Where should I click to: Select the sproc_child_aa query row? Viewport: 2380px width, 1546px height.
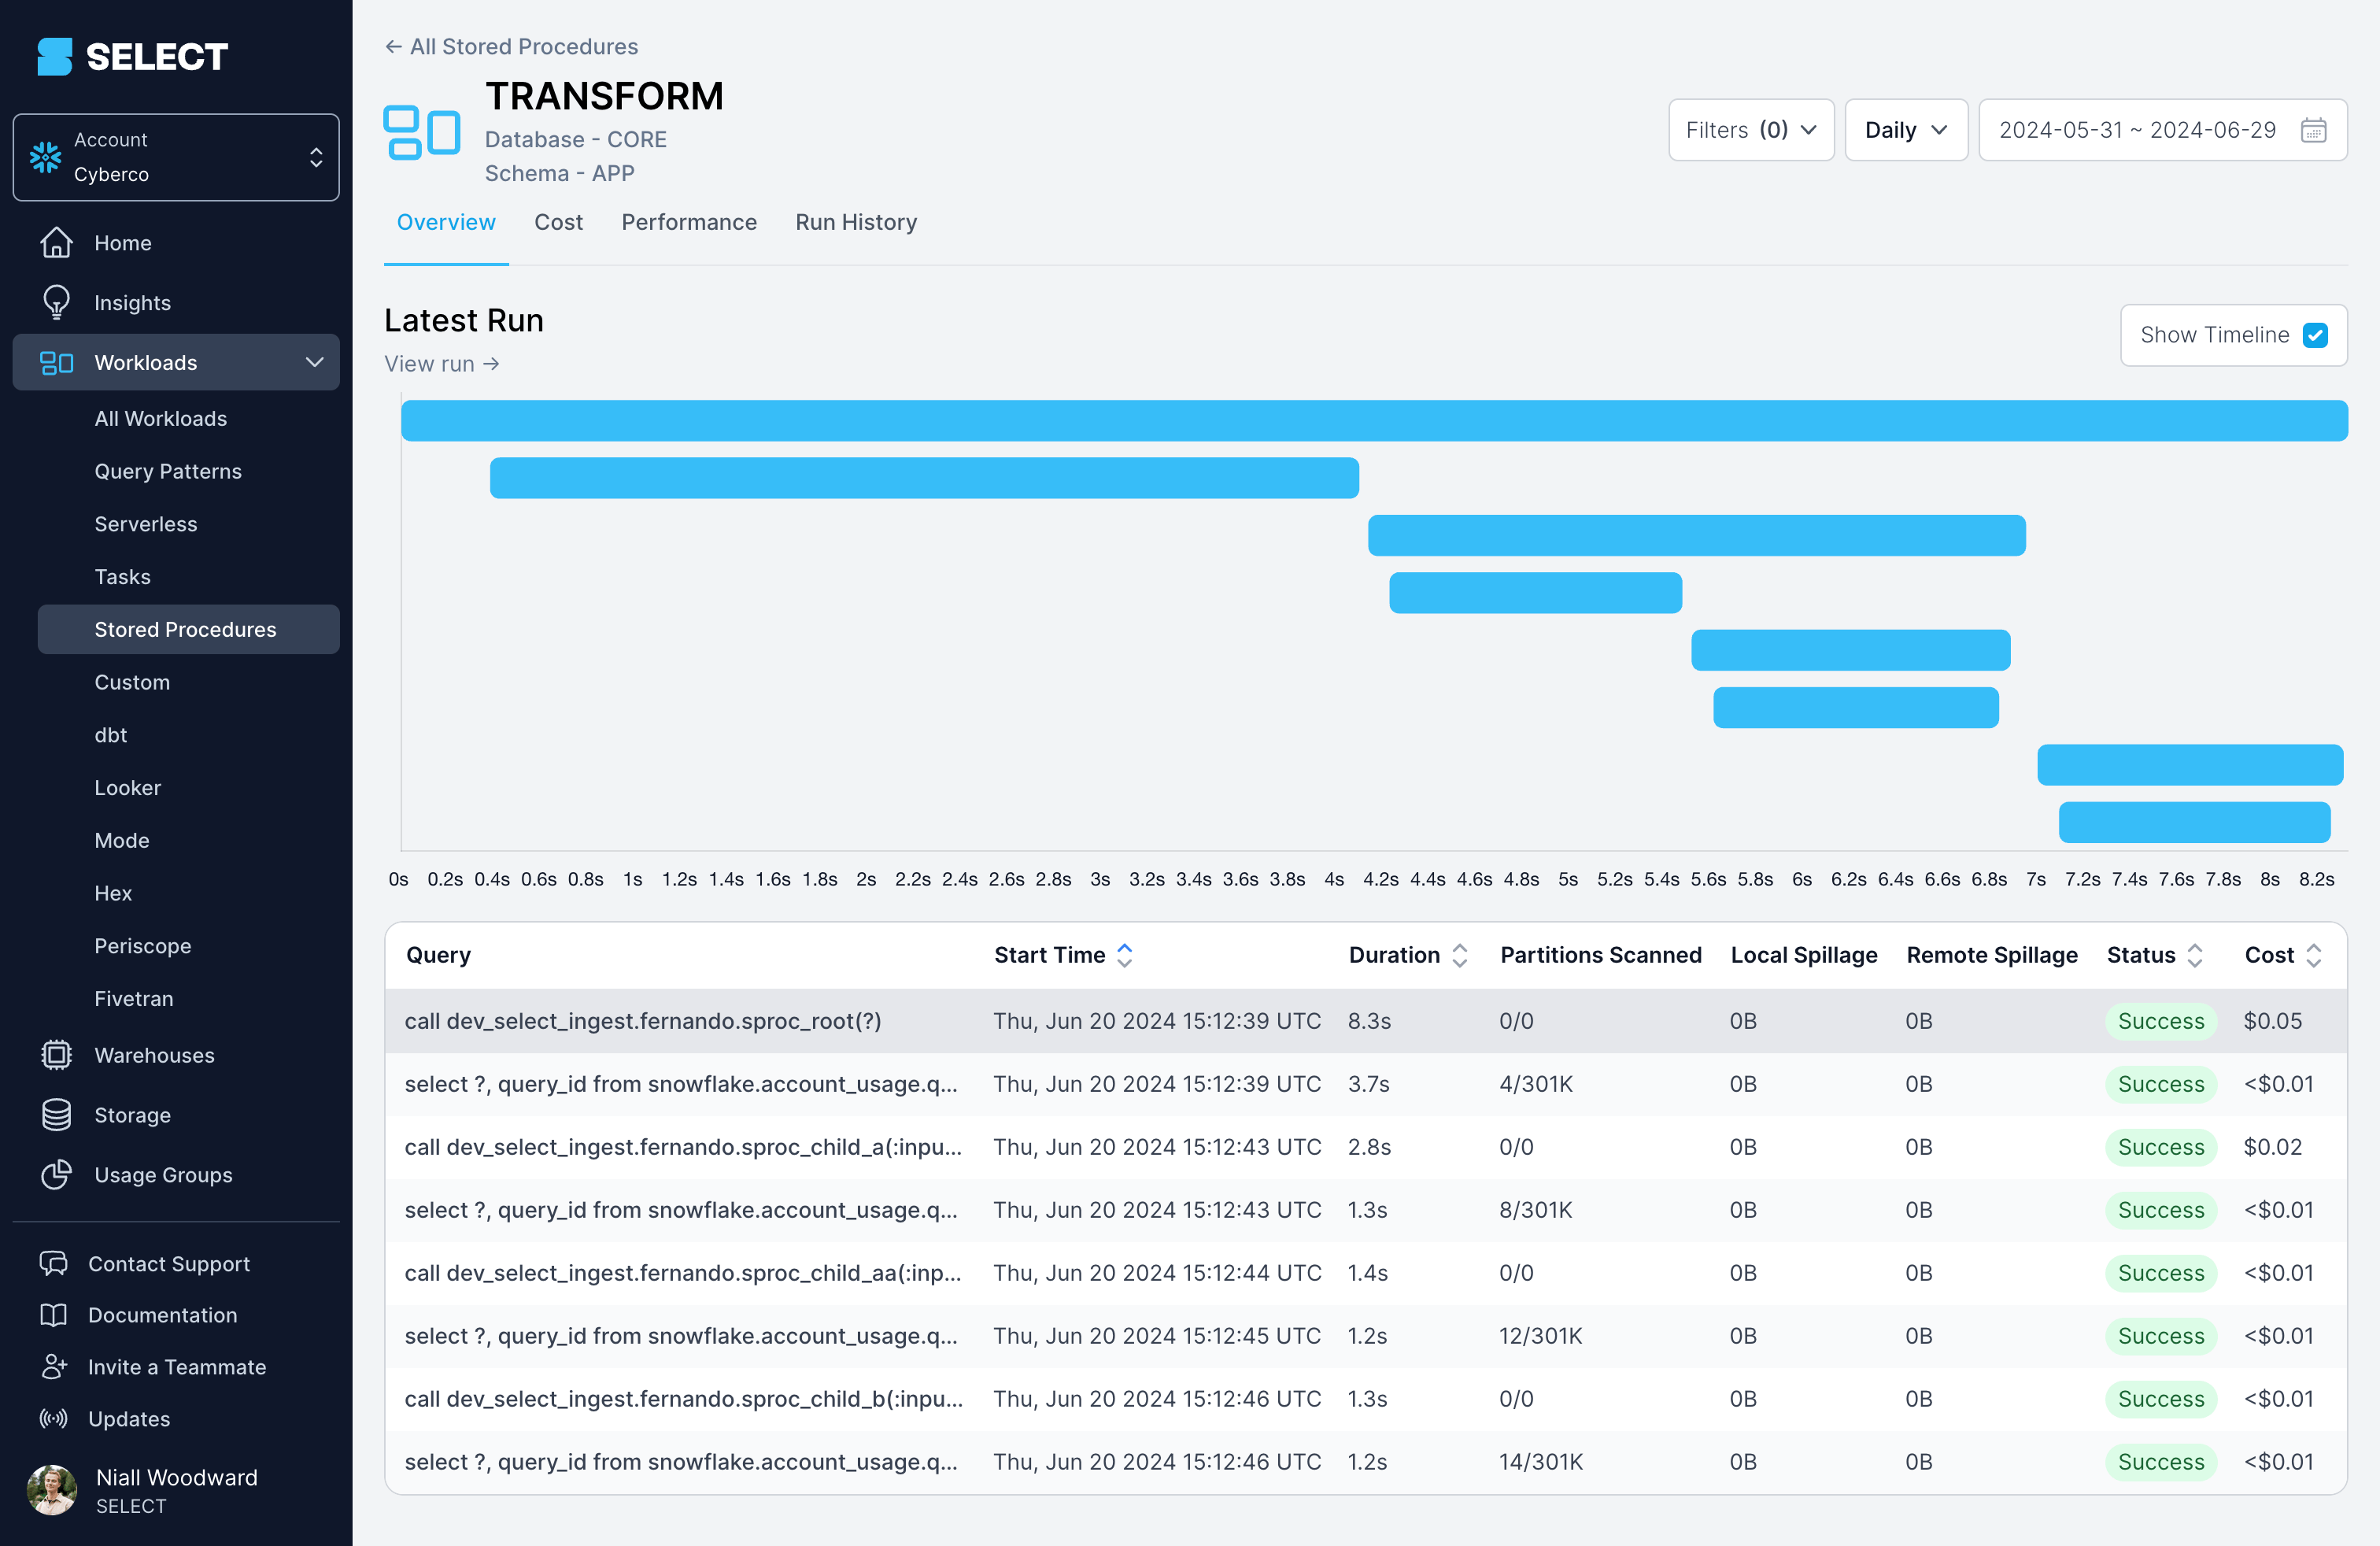[1366, 1273]
